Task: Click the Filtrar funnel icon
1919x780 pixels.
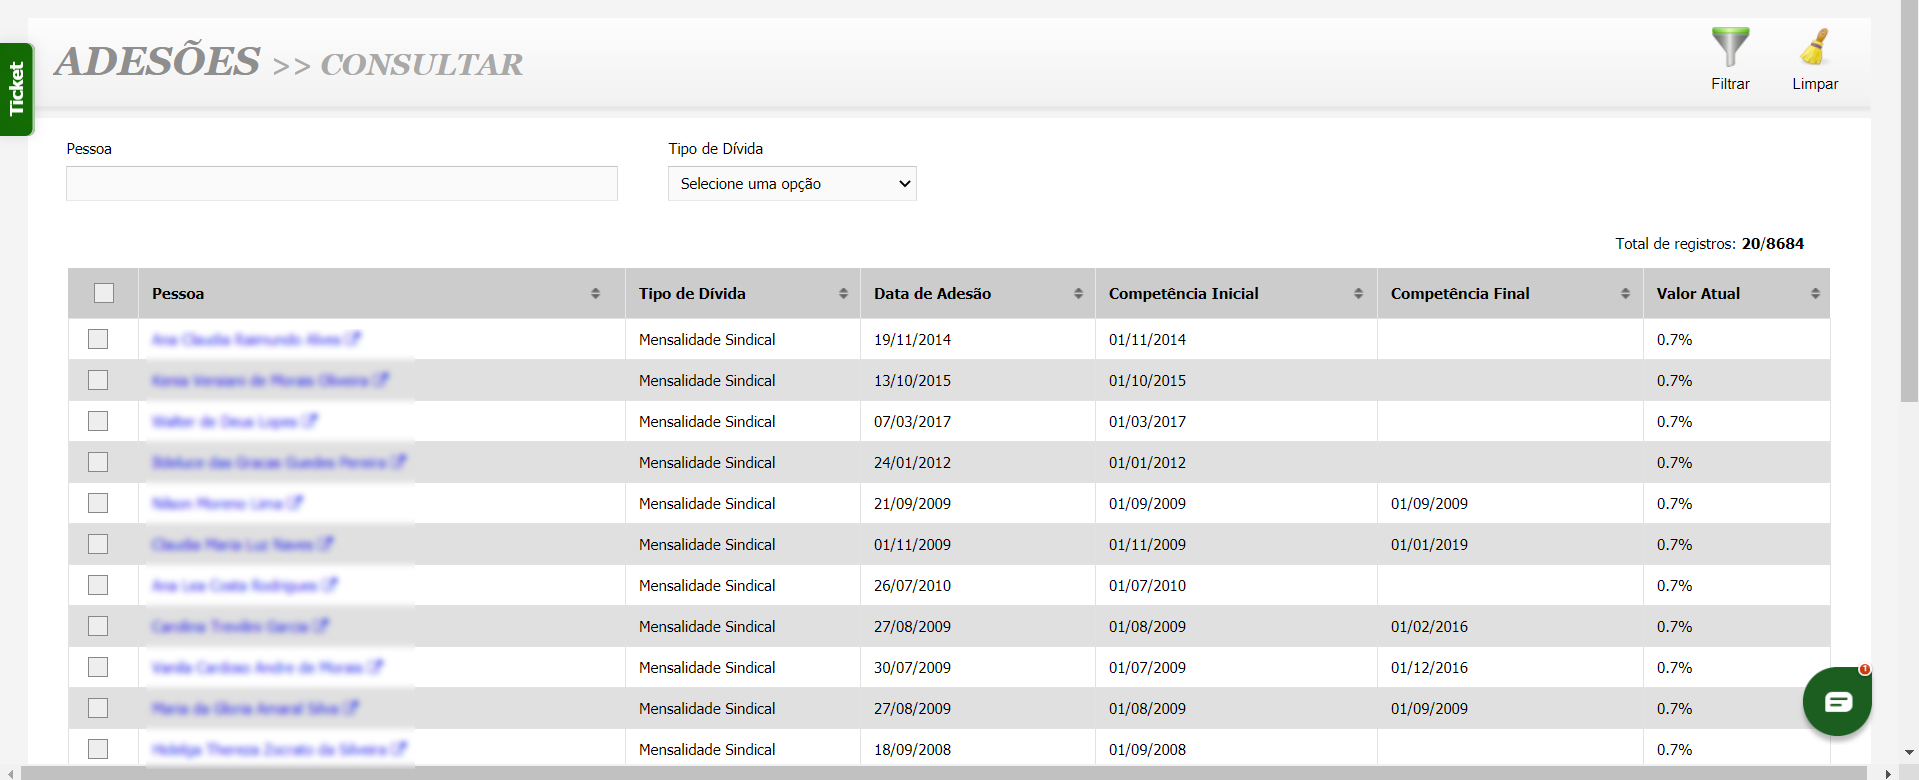Action: (x=1730, y=47)
